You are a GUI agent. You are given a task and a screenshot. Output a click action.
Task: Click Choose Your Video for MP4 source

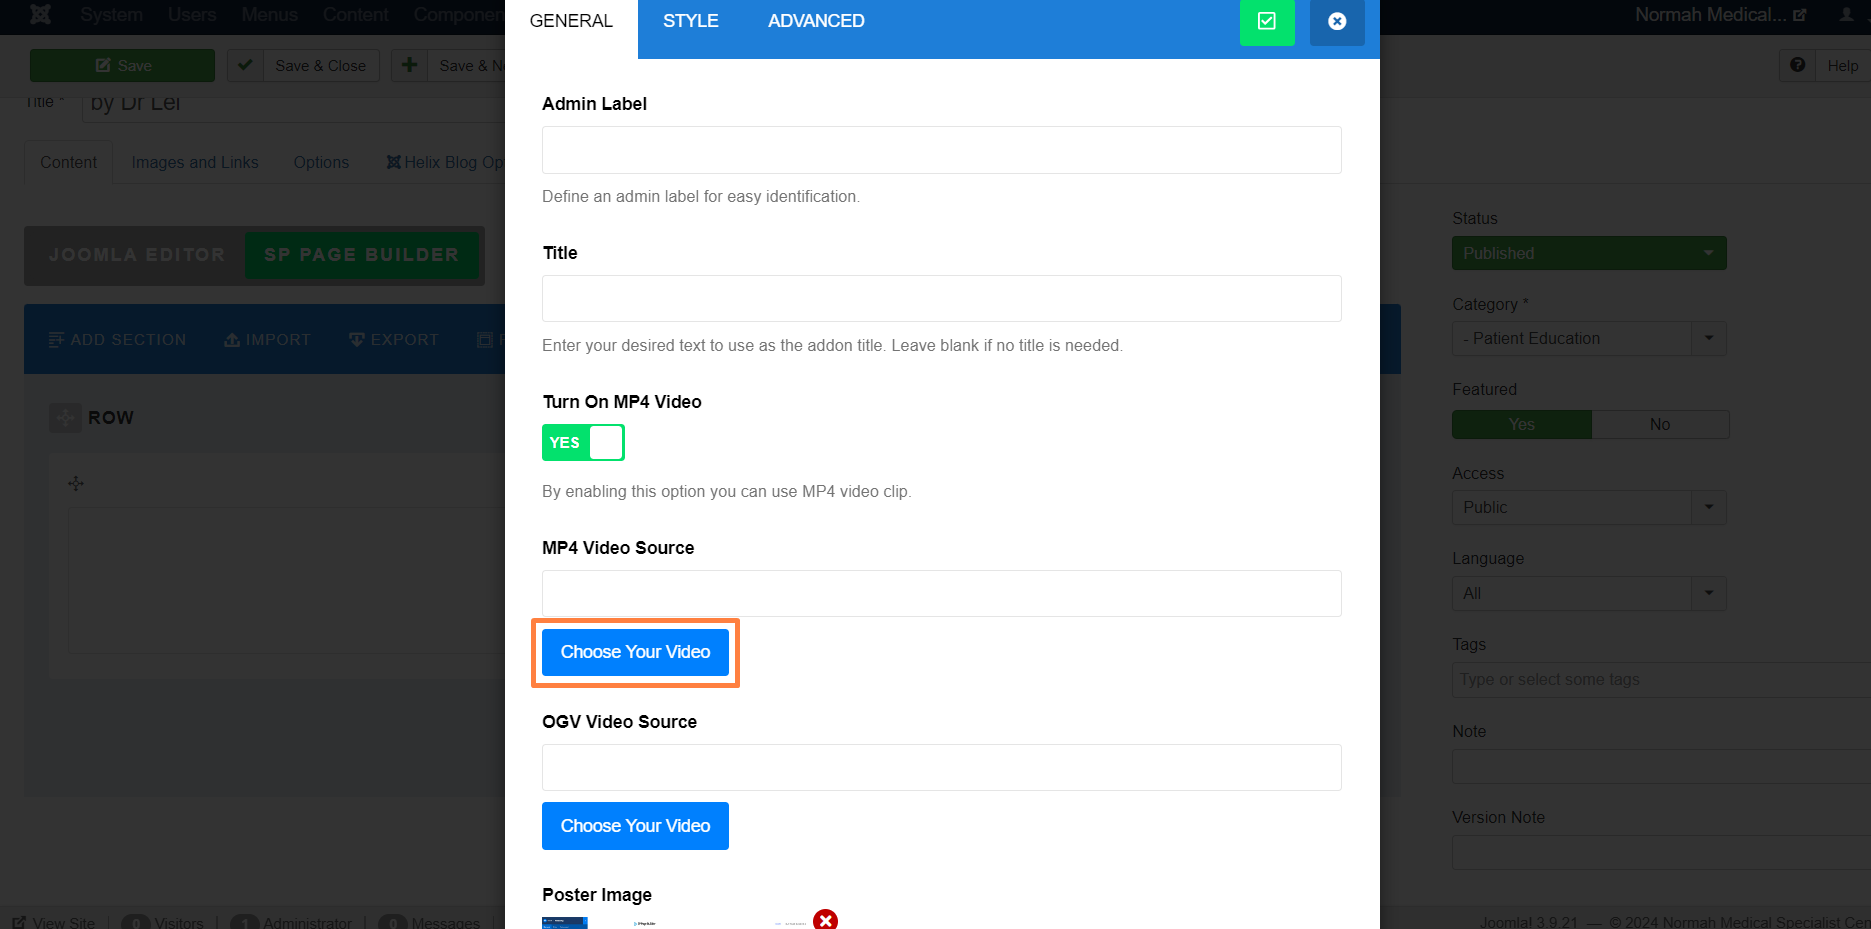[635, 652]
